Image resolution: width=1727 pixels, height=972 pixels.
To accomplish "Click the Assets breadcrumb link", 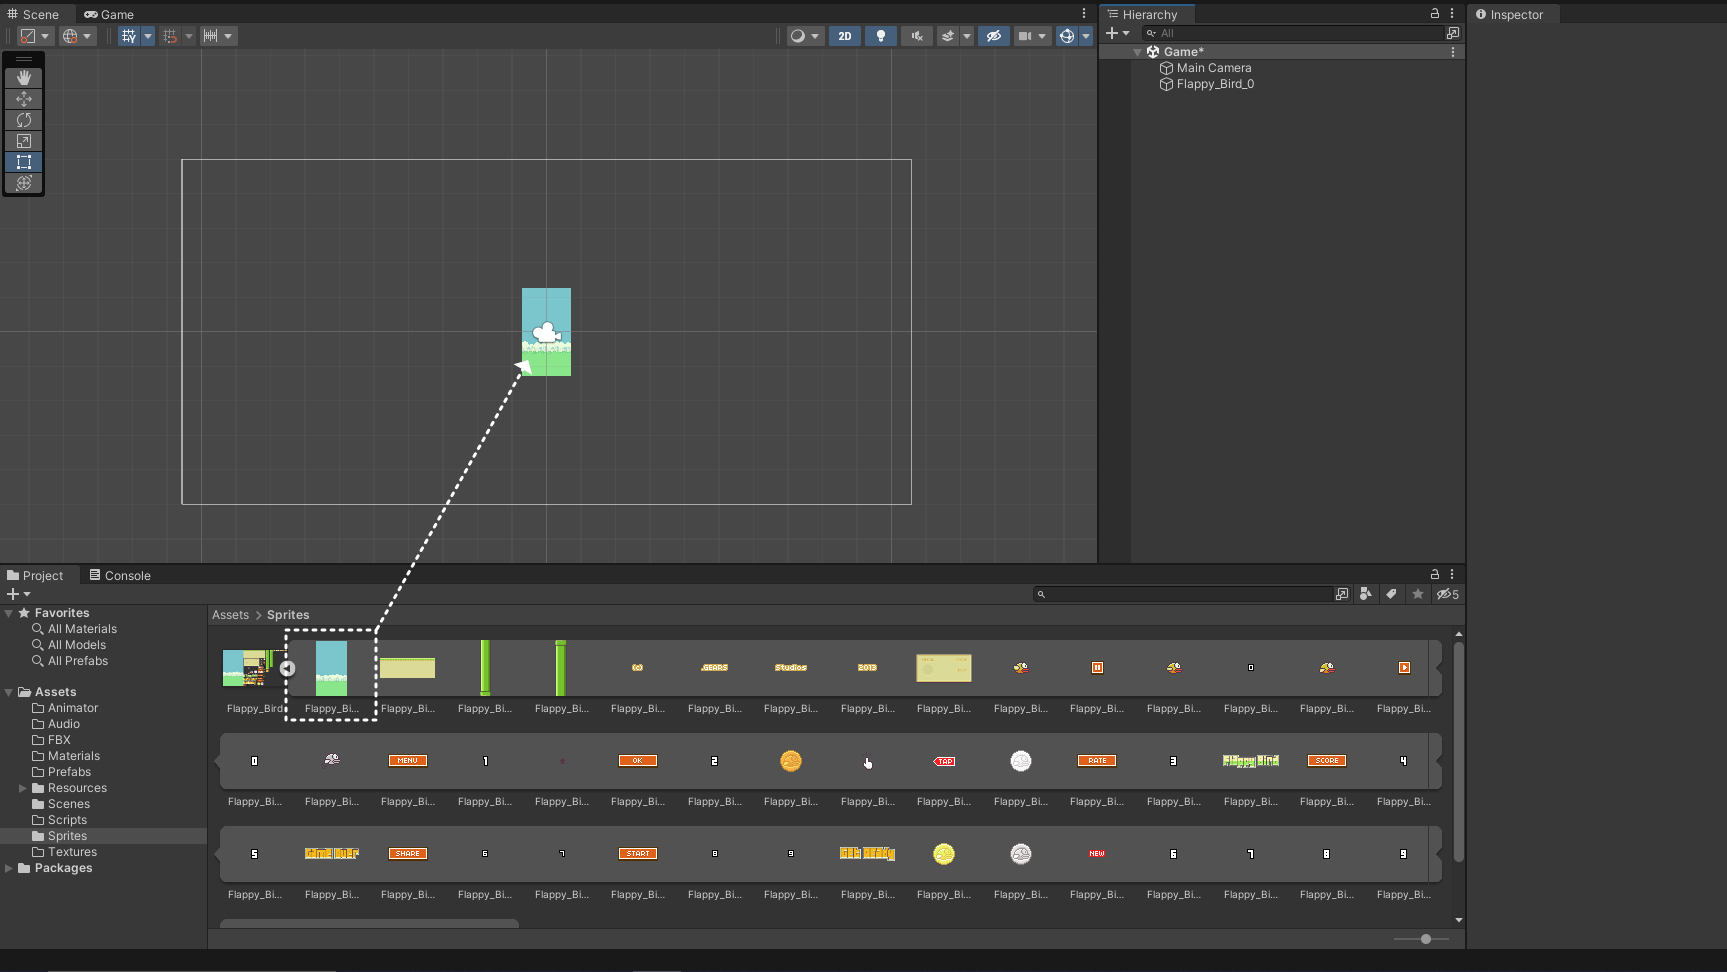I will pyautogui.click(x=230, y=615).
